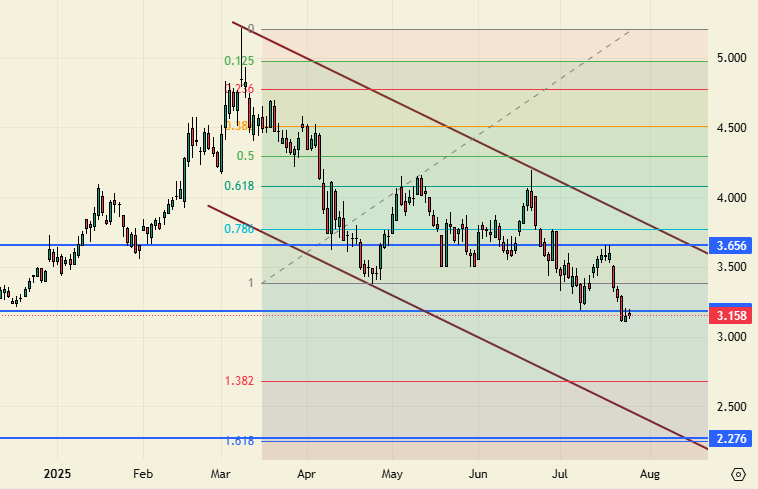Click the 2.276 blue price label
This screenshot has height=489, width=758.
[x=732, y=438]
